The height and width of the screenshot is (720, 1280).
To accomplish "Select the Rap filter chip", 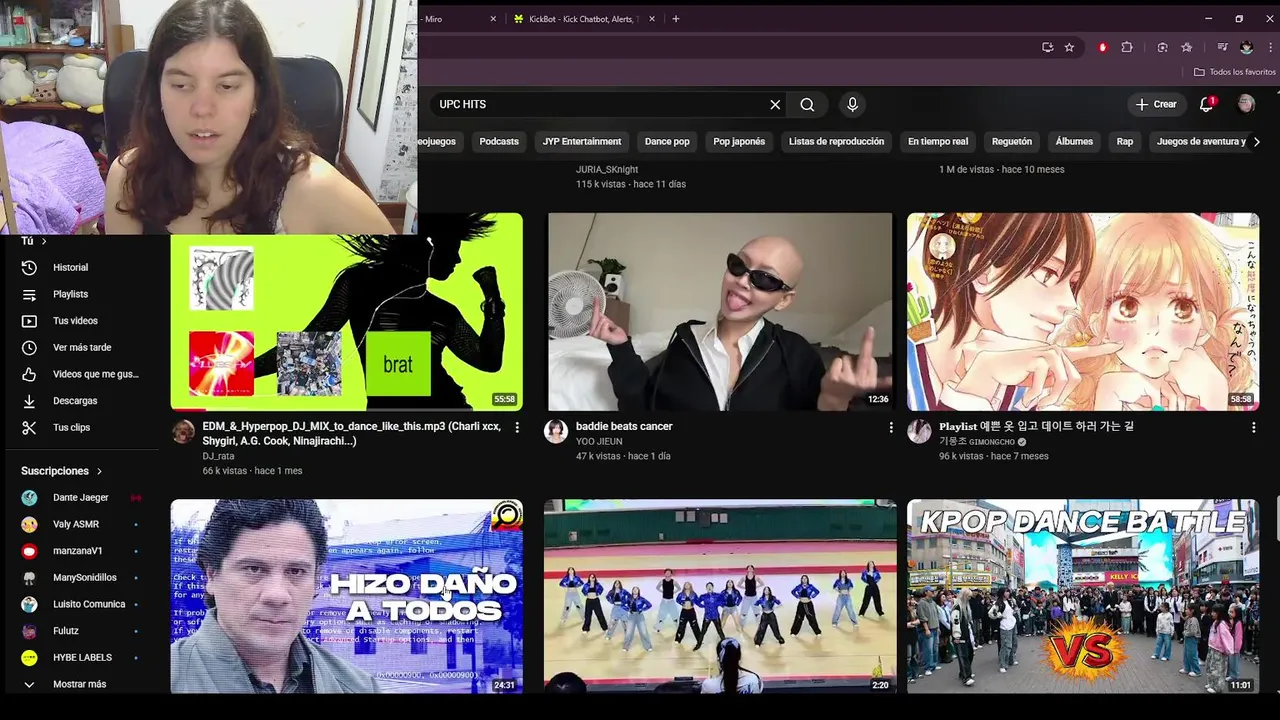I will pos(1125,142).
